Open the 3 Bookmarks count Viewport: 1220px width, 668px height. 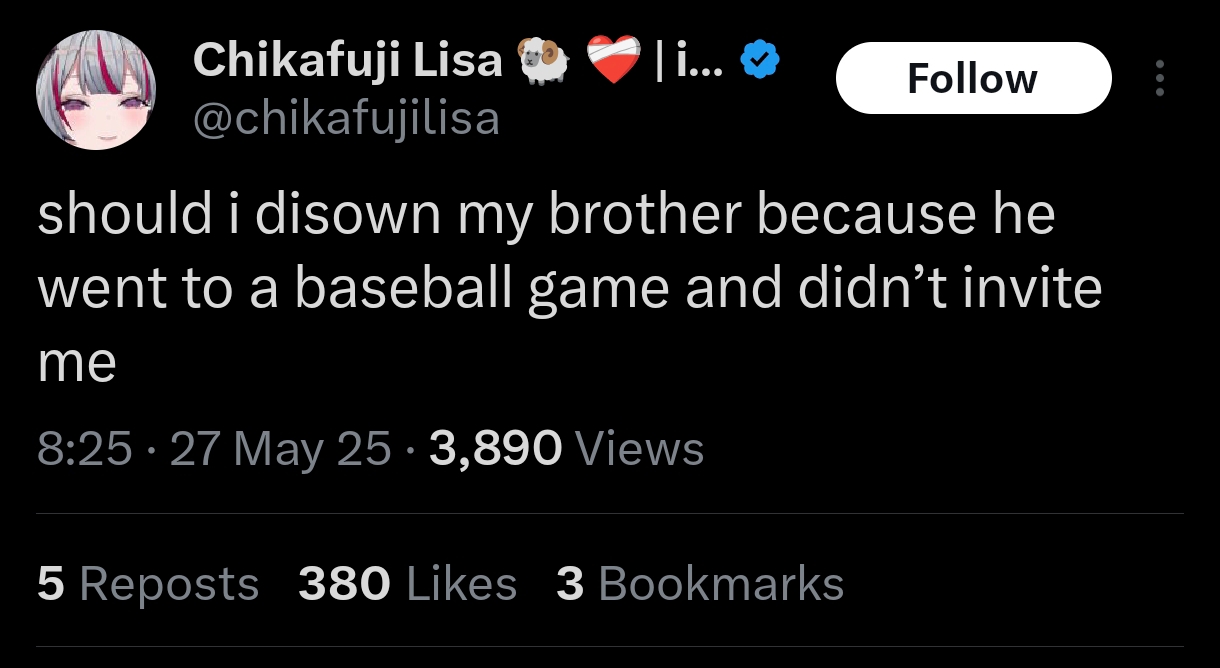(699, 584)
